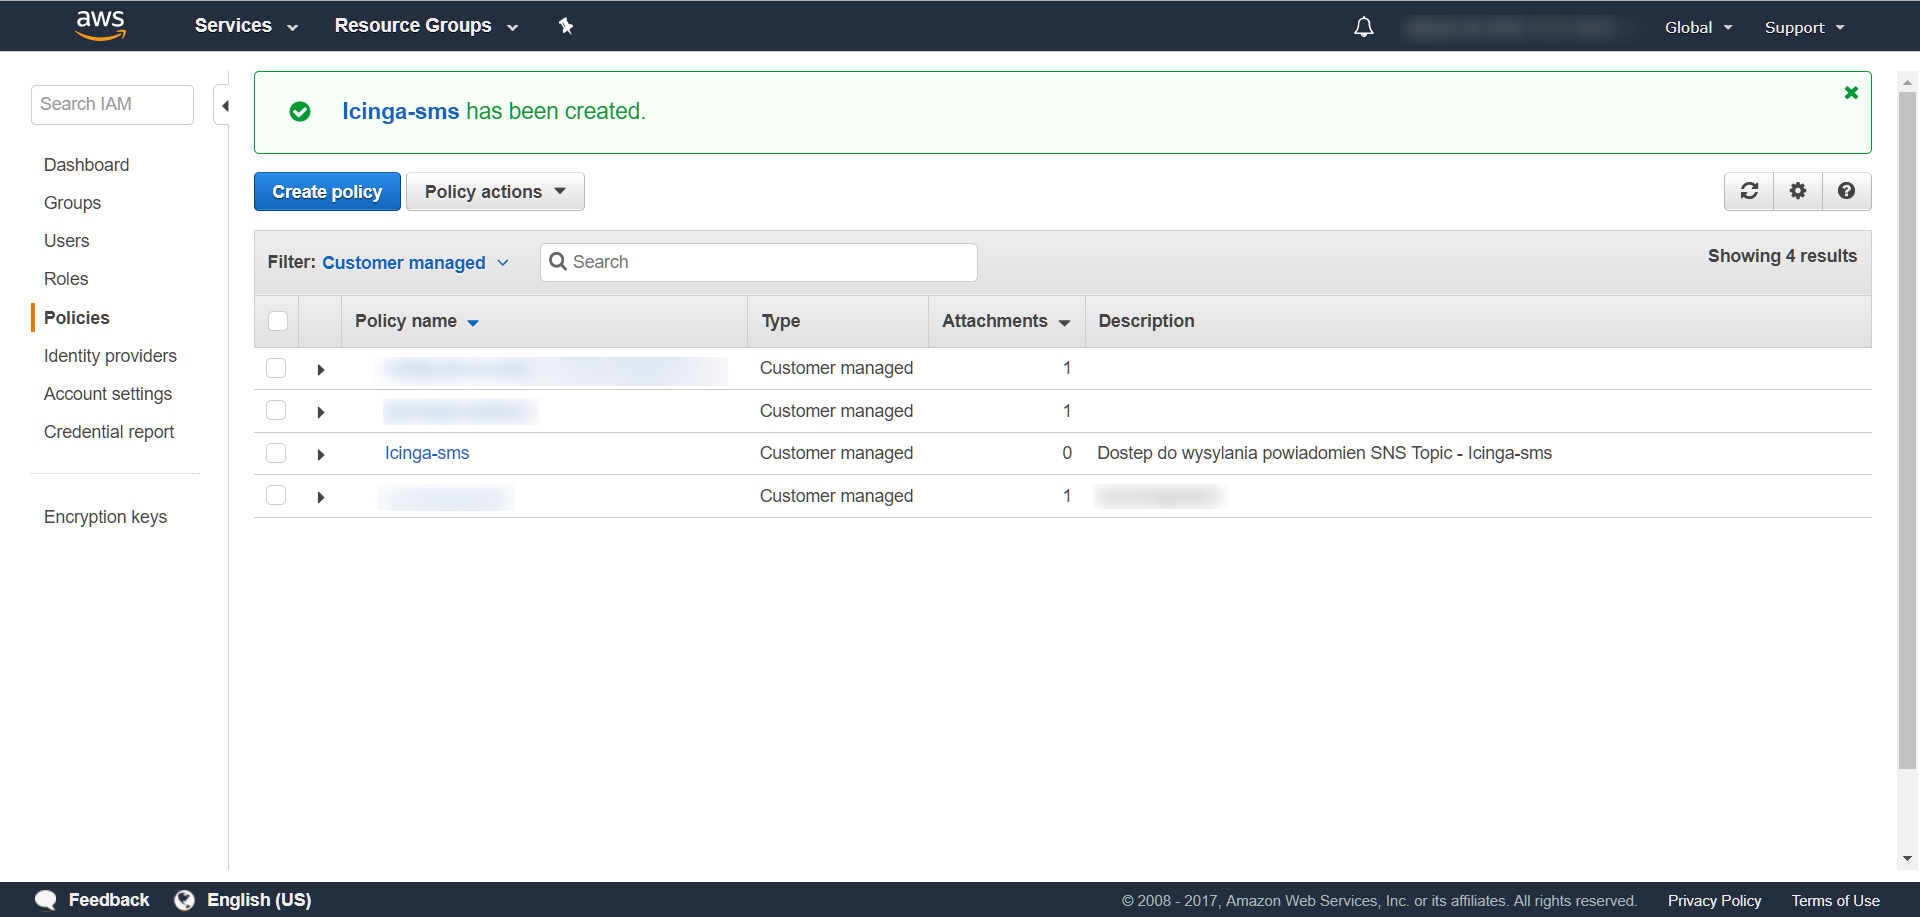Viewport: 1920px width, 917px height.
Task: Click the scrollbar down arrow
Action: pos(1908,858)
